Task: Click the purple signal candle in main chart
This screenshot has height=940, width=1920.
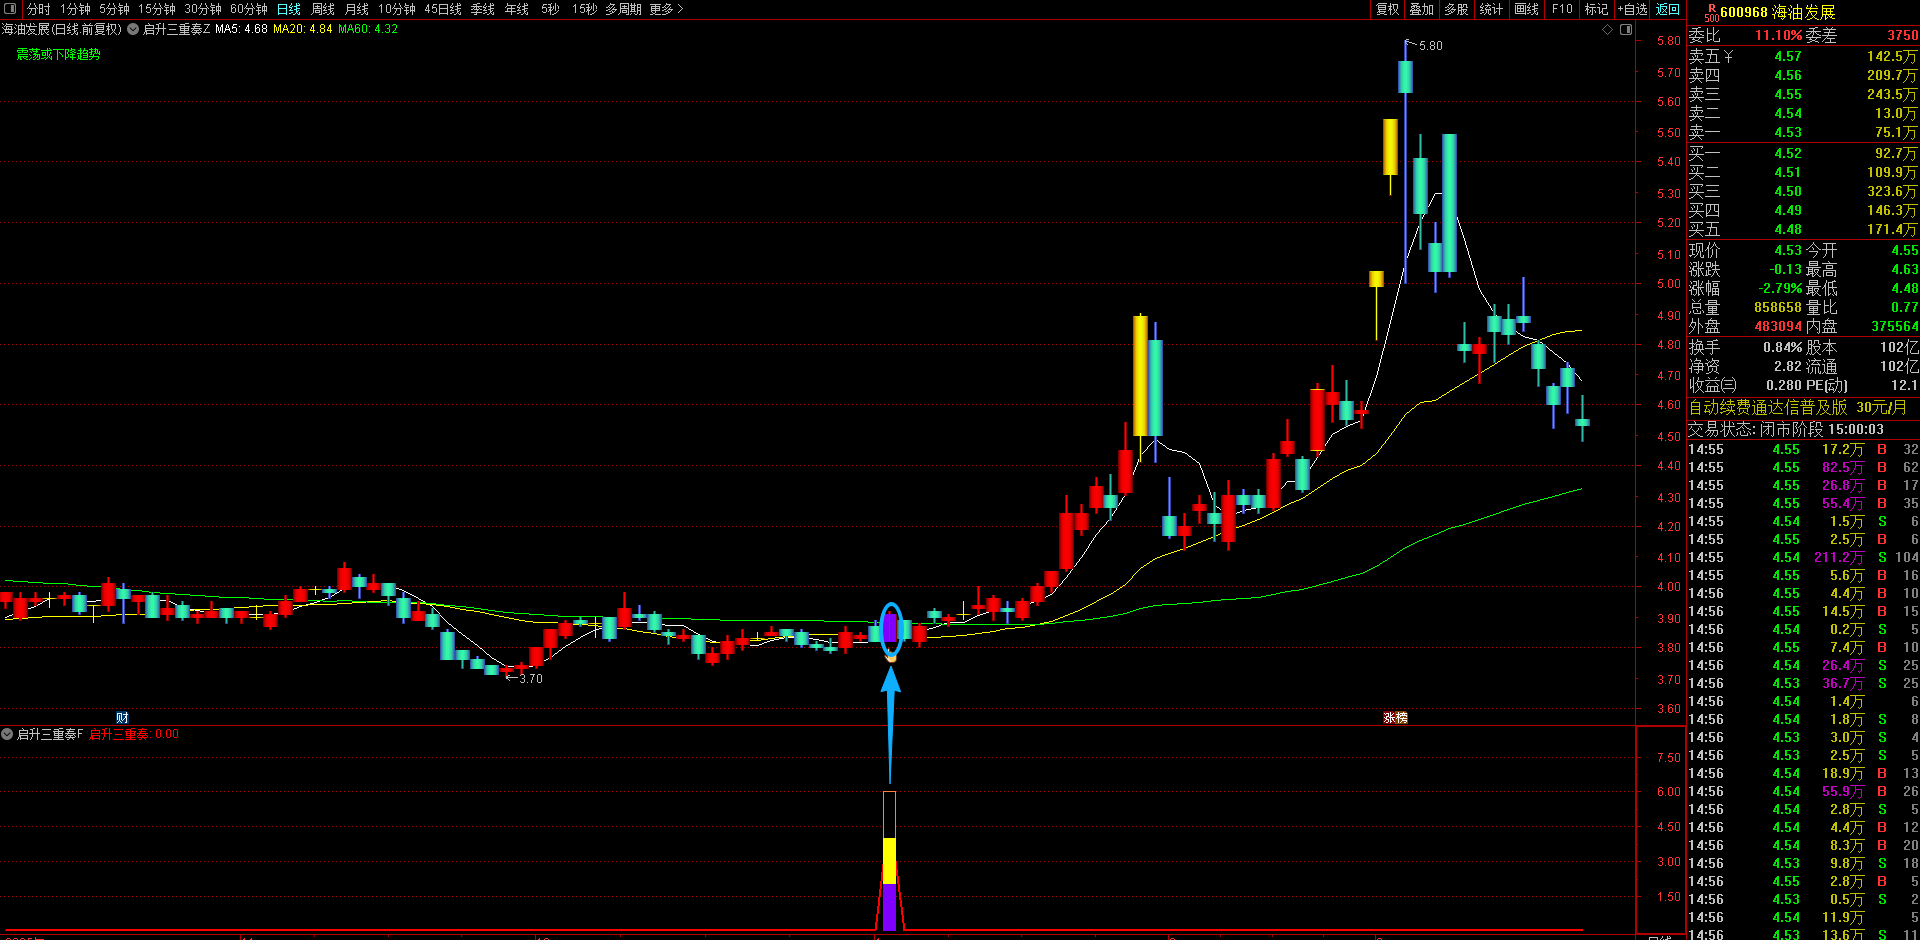Action: tap(890, 628)
